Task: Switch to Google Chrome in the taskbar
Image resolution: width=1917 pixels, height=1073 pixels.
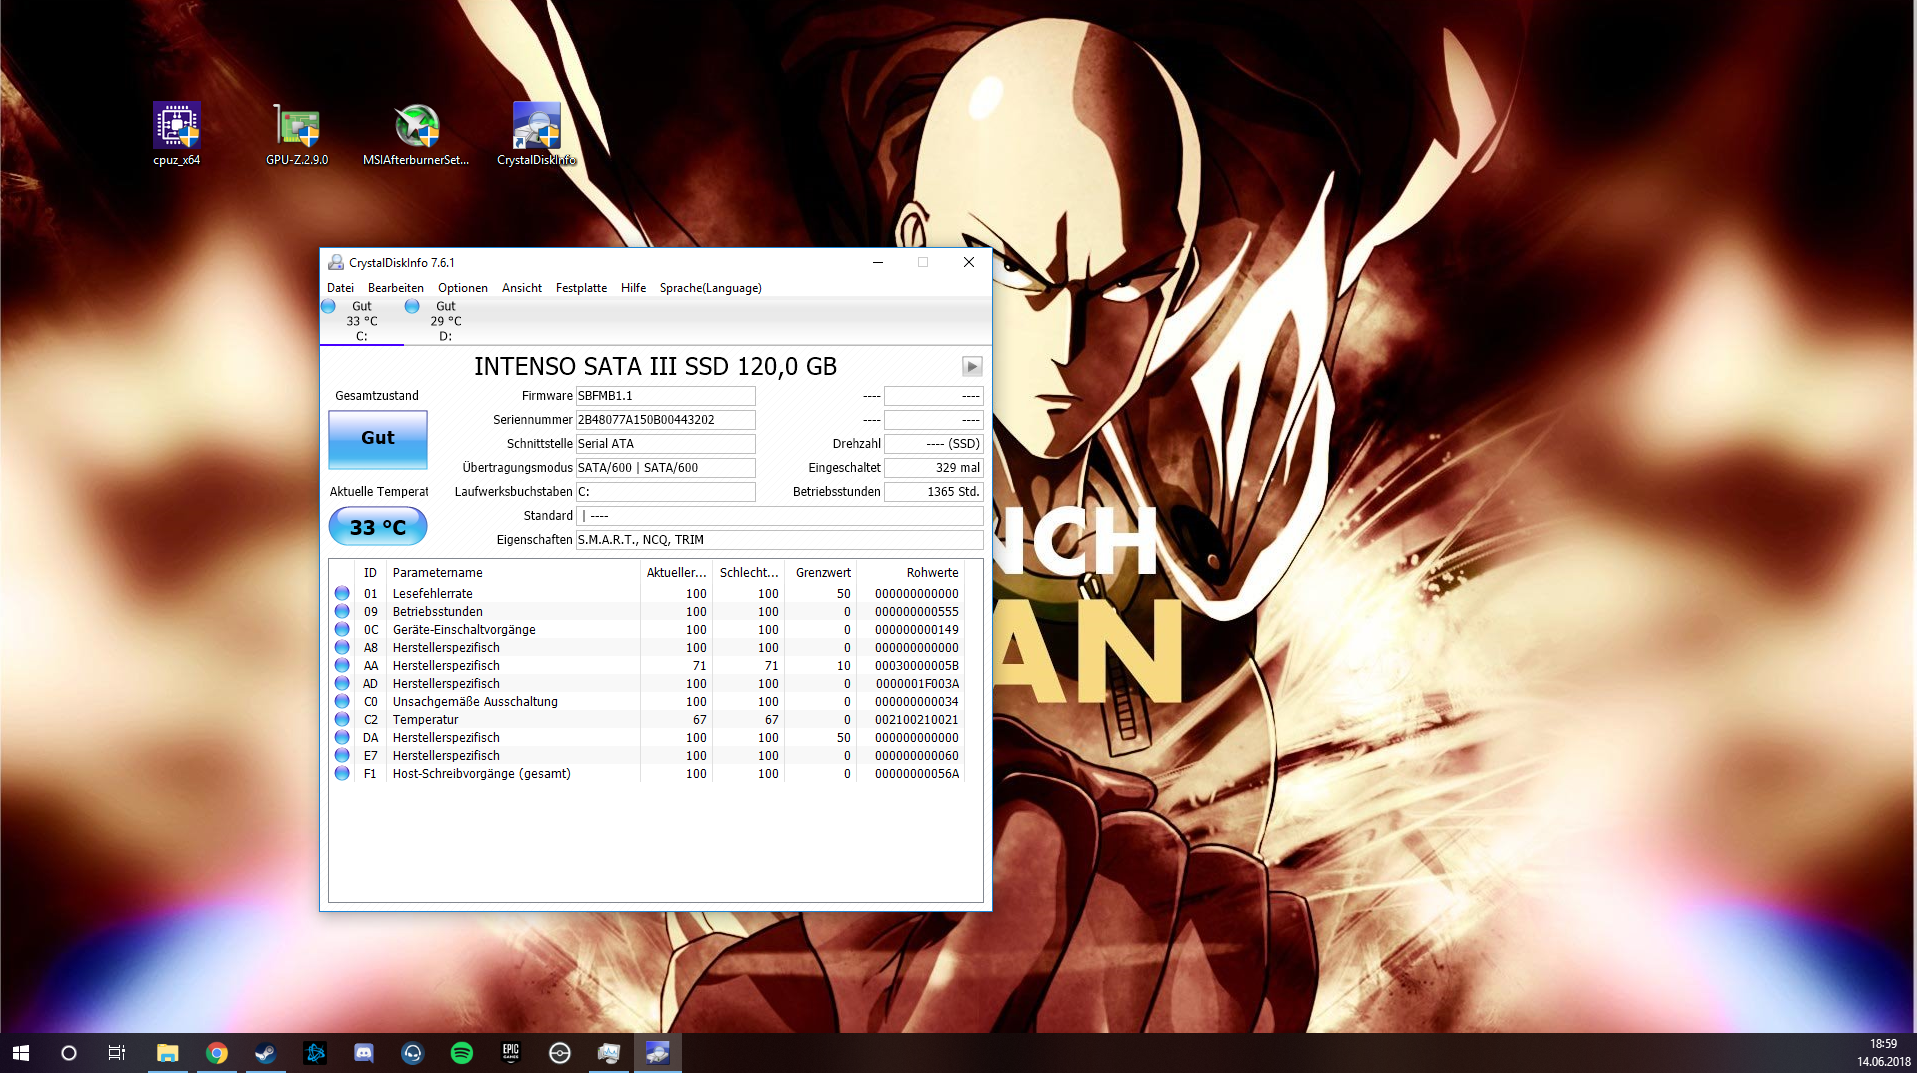Action: (x=216, y=1053)
